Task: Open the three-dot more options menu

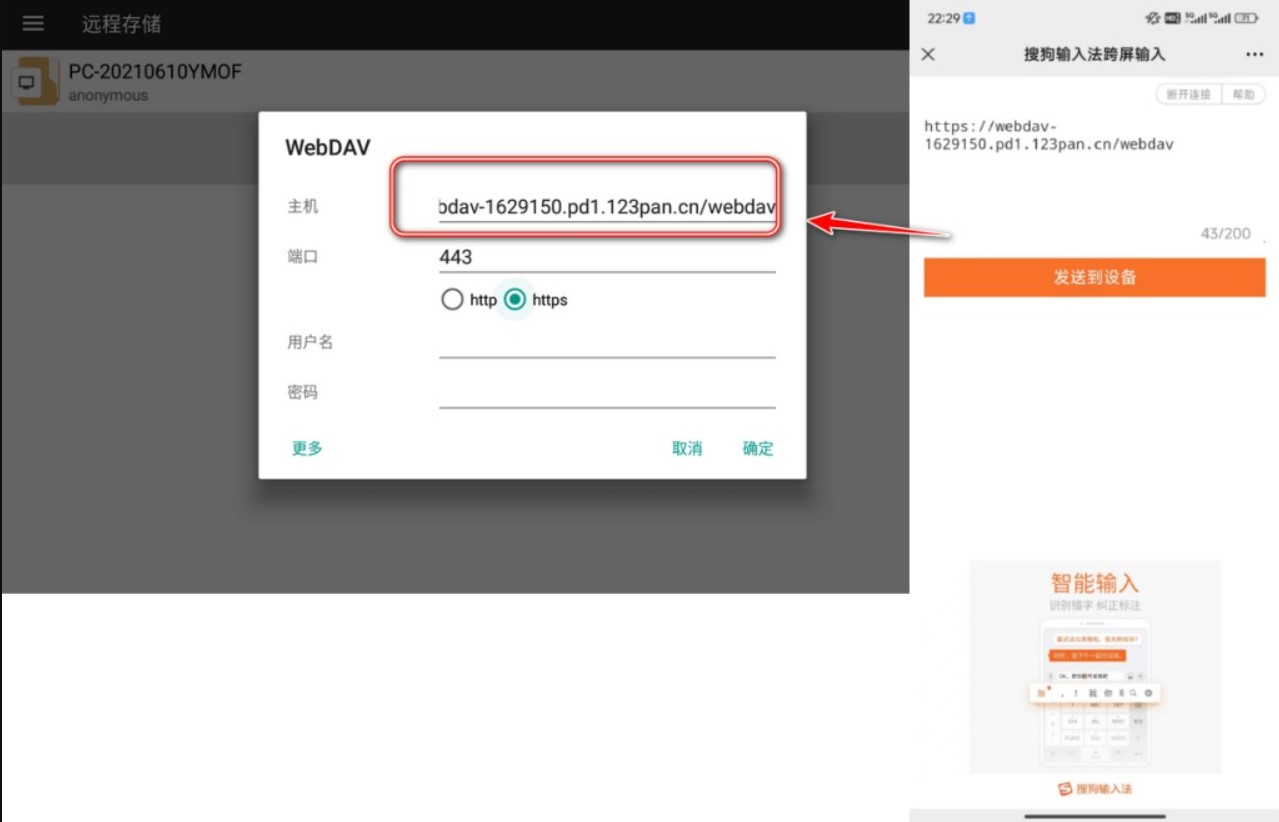Action: (1254, 54)
